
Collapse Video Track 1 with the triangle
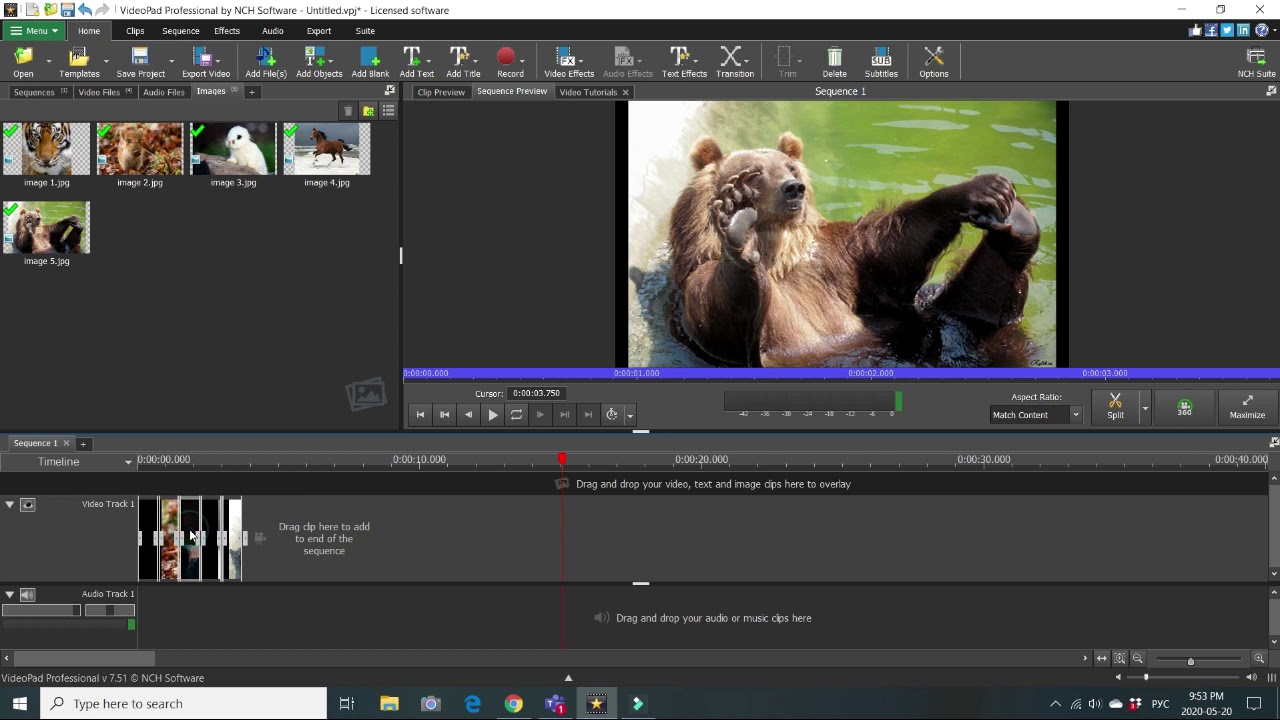point(10,504)
